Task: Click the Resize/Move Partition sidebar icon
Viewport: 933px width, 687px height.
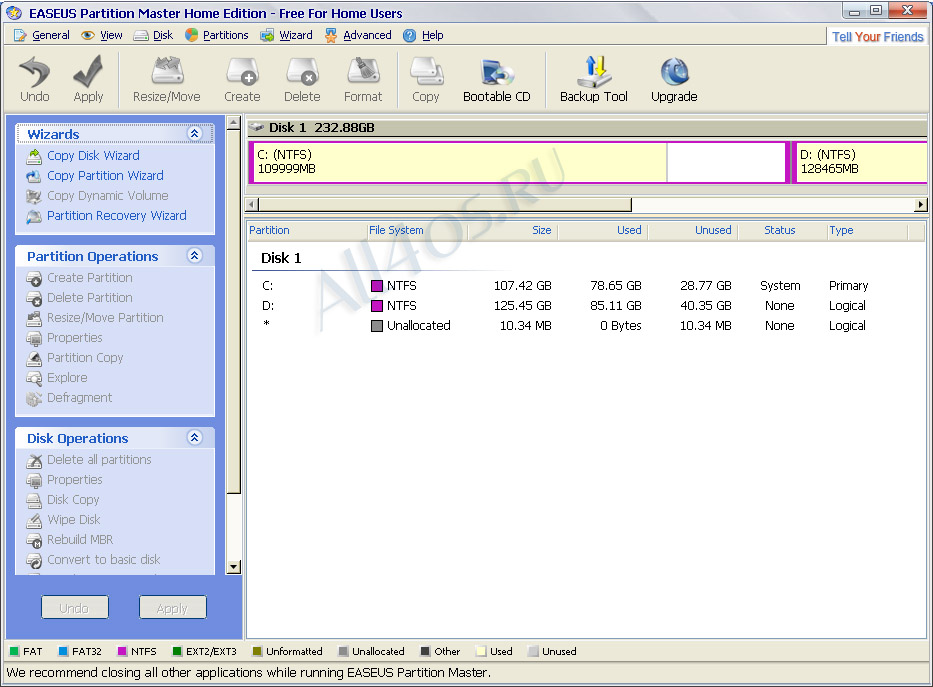Action: pos(34,318)
